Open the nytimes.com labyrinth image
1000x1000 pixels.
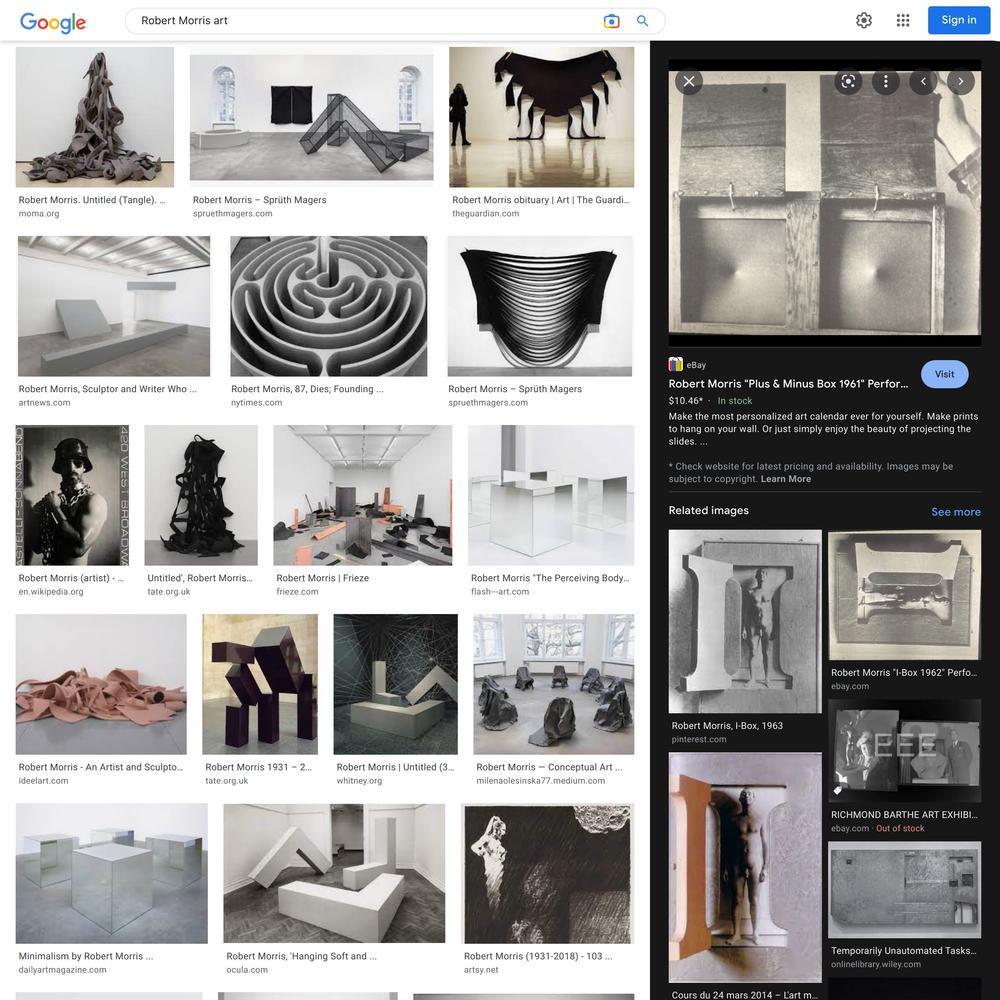point(328,306)
